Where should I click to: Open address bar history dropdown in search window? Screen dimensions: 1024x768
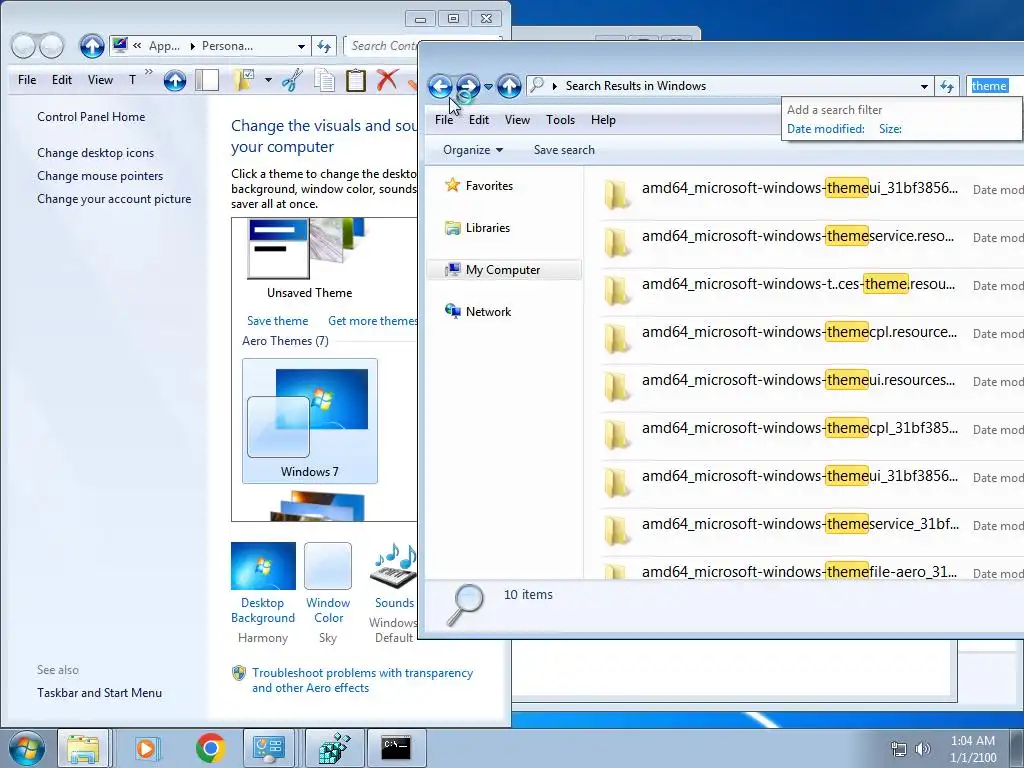click(x=924, y=86)
